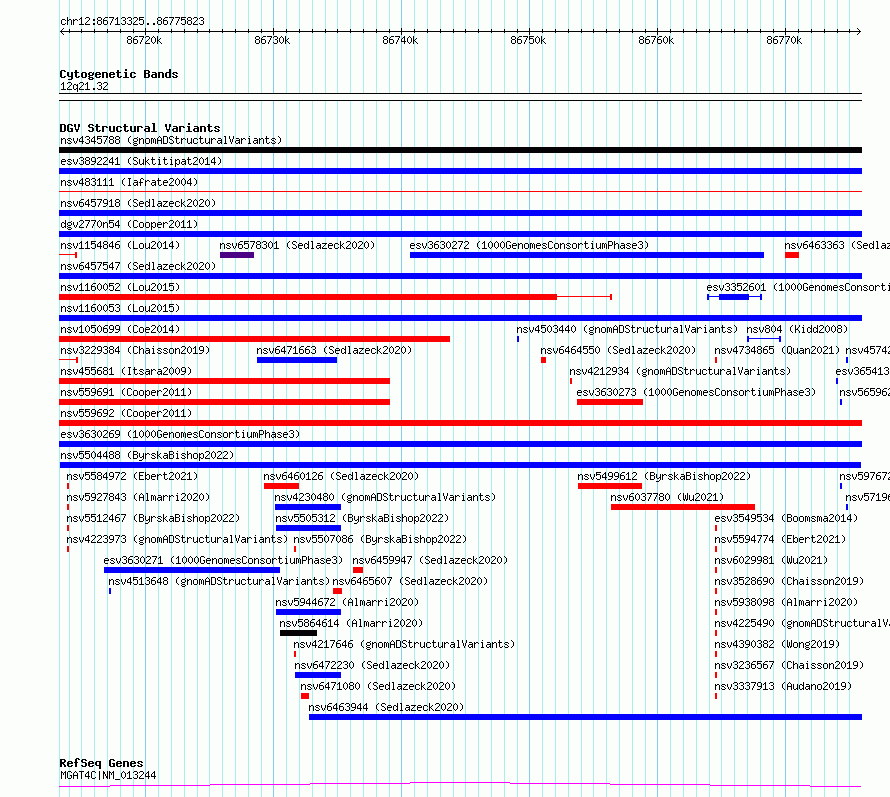
Task: Open nsv4503440 gnomADStructuralVariants entry
Action: pos(627,329)
